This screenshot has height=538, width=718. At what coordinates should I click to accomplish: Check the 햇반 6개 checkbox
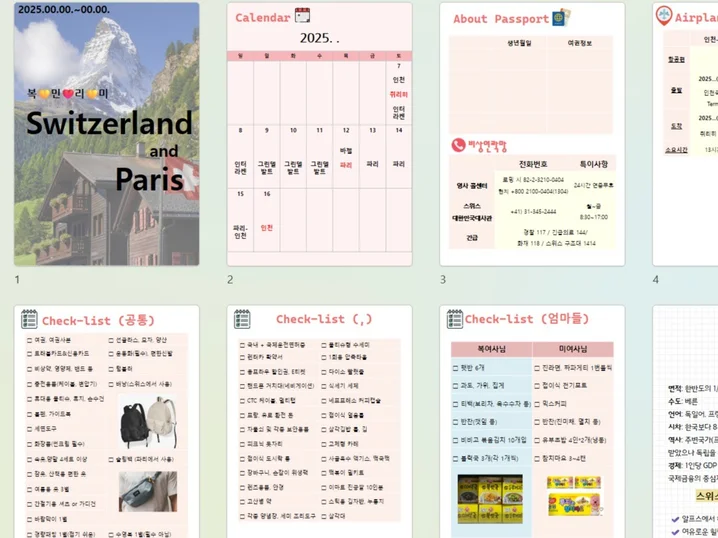click(454, 369)
